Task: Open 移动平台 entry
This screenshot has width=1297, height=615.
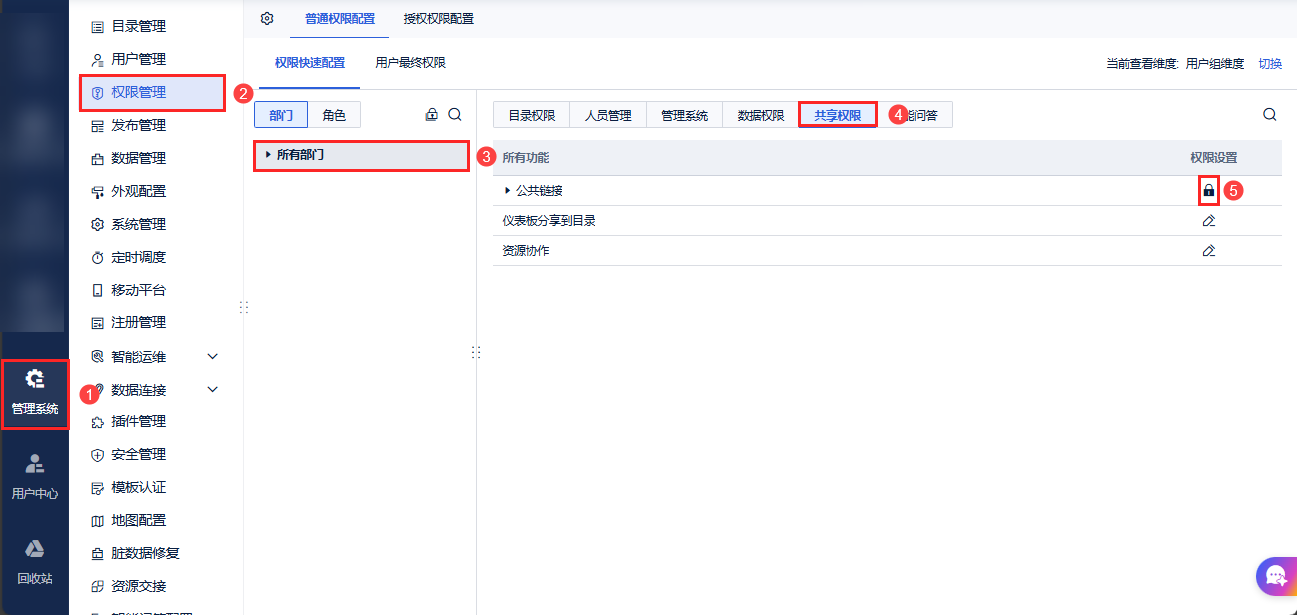Action: point(138,290)
